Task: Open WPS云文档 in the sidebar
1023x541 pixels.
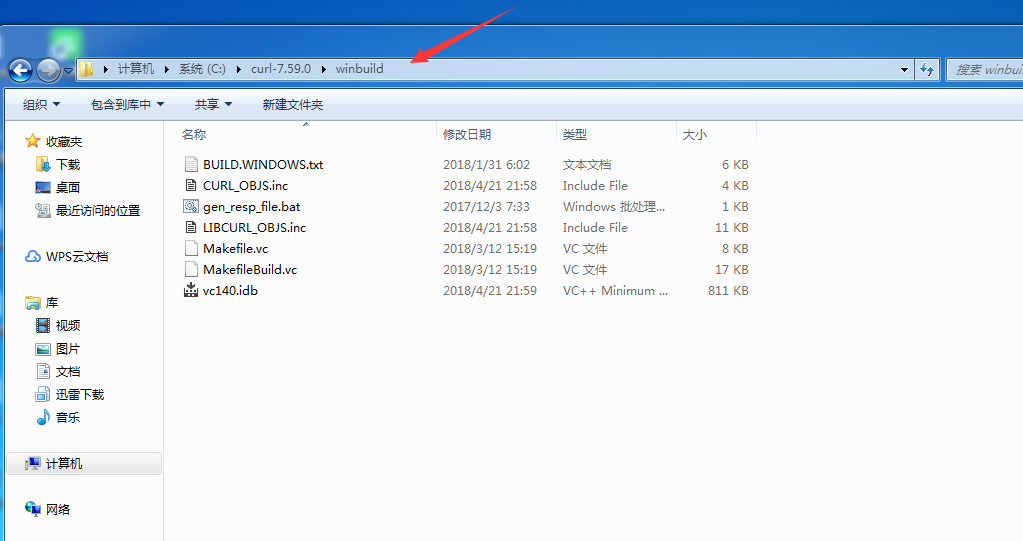Action: coord(77,256)
